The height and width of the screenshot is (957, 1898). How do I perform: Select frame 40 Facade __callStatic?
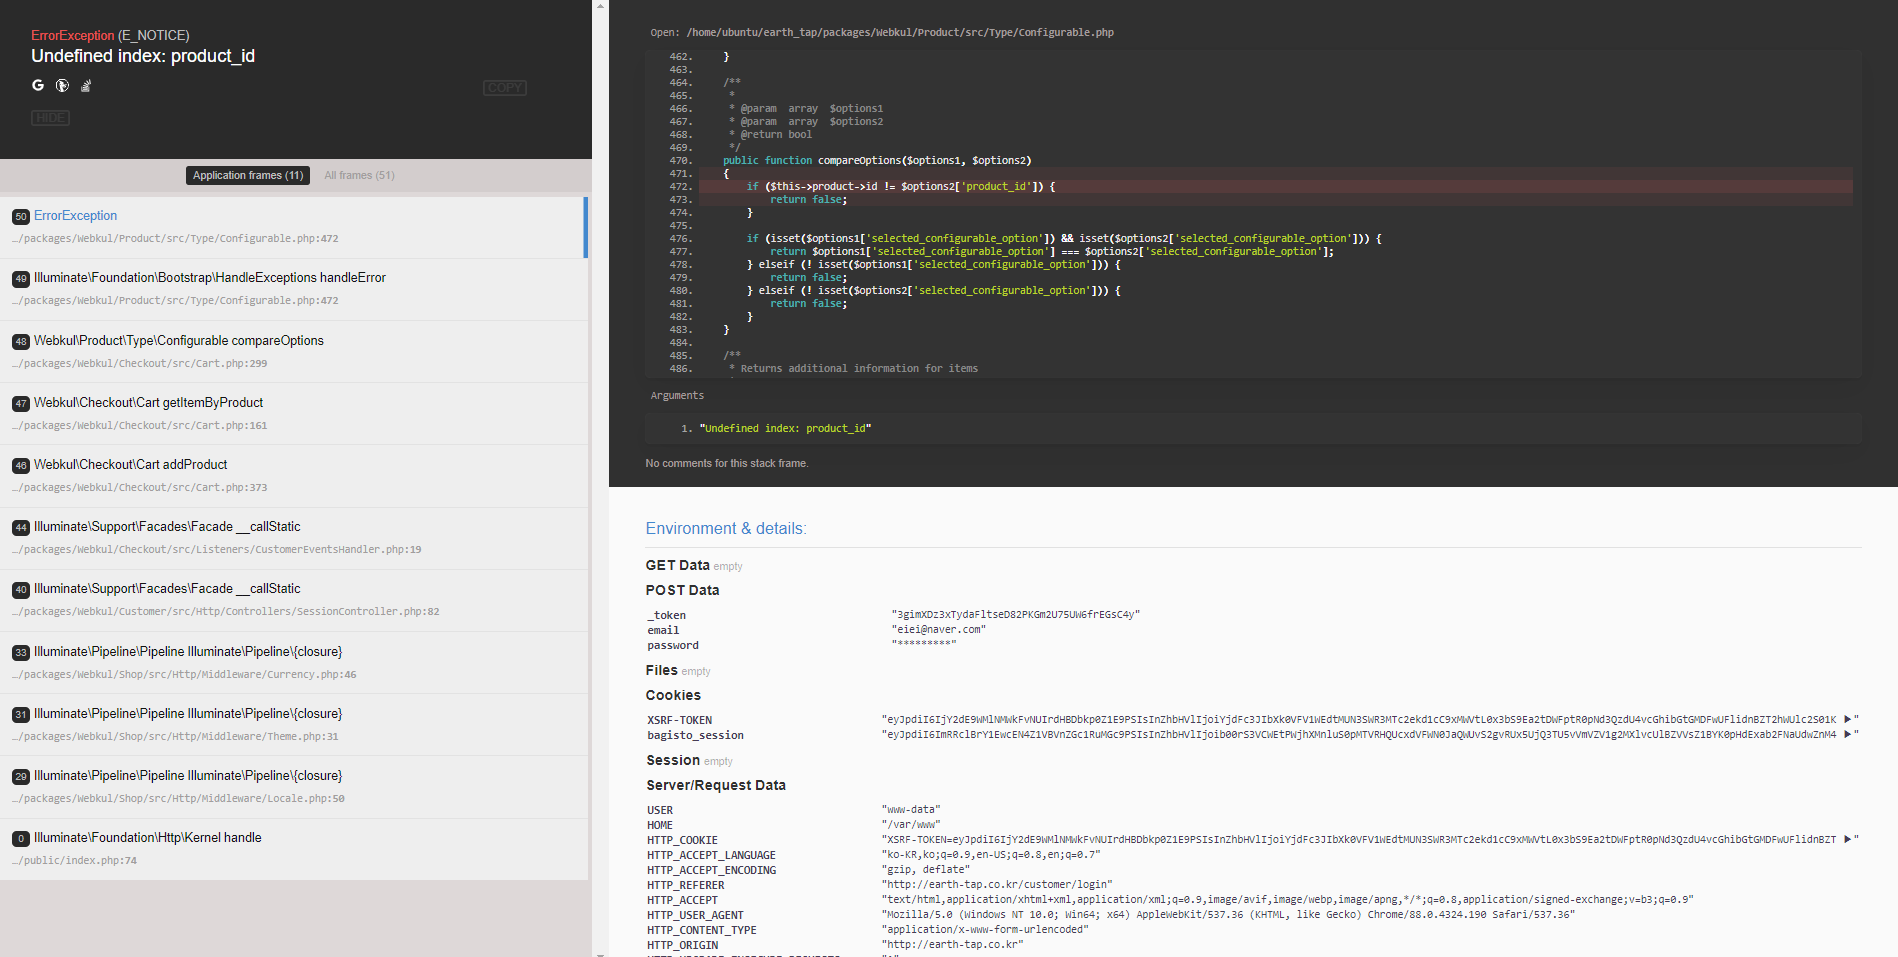pyautogui.click(x=292, y=600)
